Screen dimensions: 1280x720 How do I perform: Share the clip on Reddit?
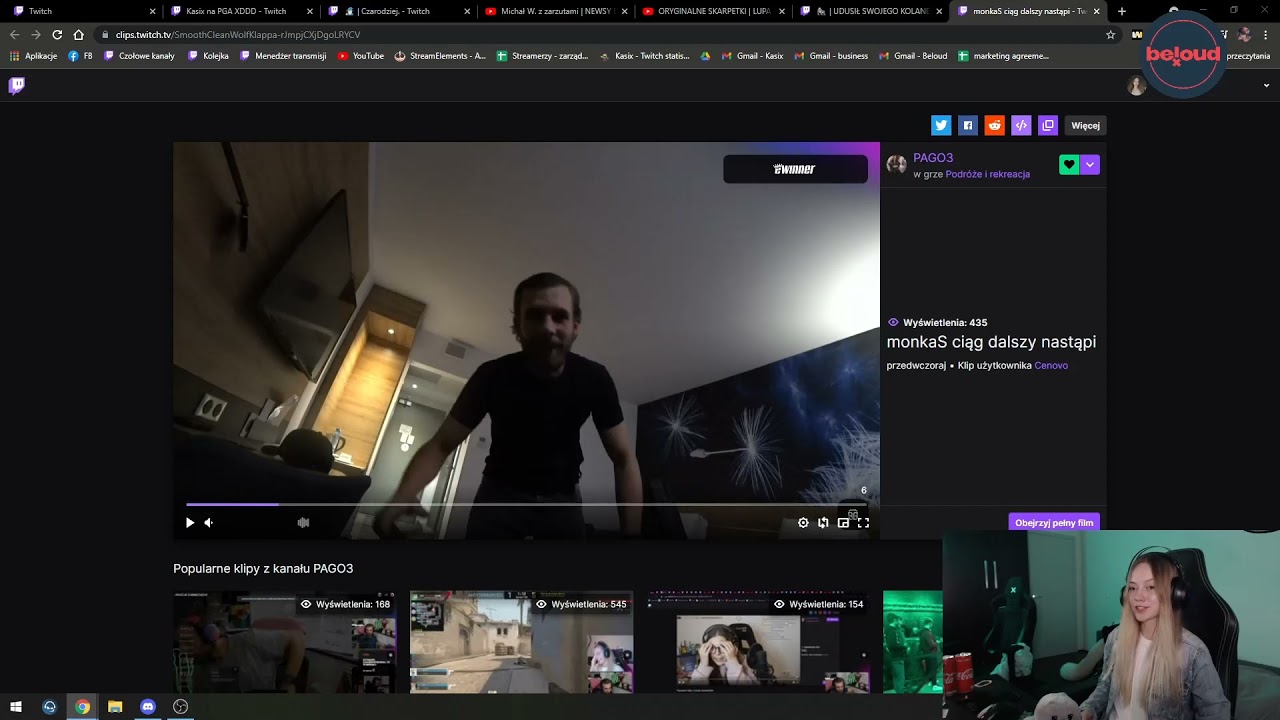pyautogui.click(x=994, y=125)
